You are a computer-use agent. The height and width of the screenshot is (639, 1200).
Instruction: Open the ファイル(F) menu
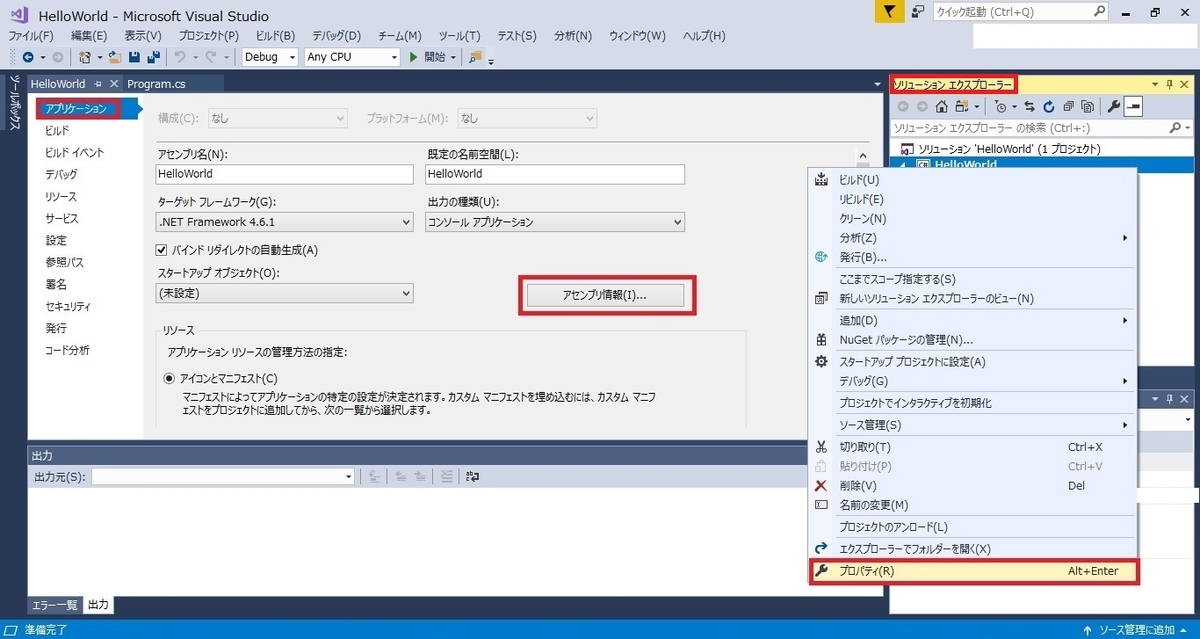[x=30, y=35]
